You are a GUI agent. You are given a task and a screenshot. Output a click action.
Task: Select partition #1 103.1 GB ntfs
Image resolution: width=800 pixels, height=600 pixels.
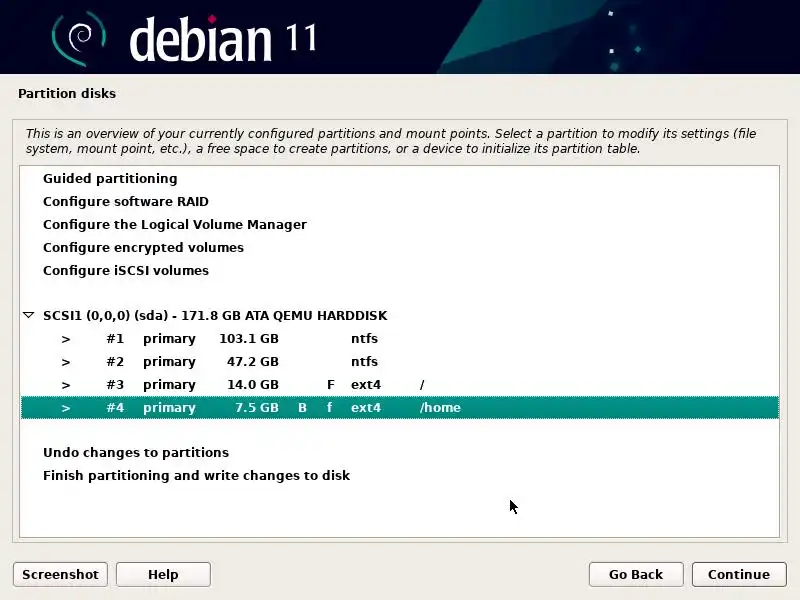click(x=399, y=339)
